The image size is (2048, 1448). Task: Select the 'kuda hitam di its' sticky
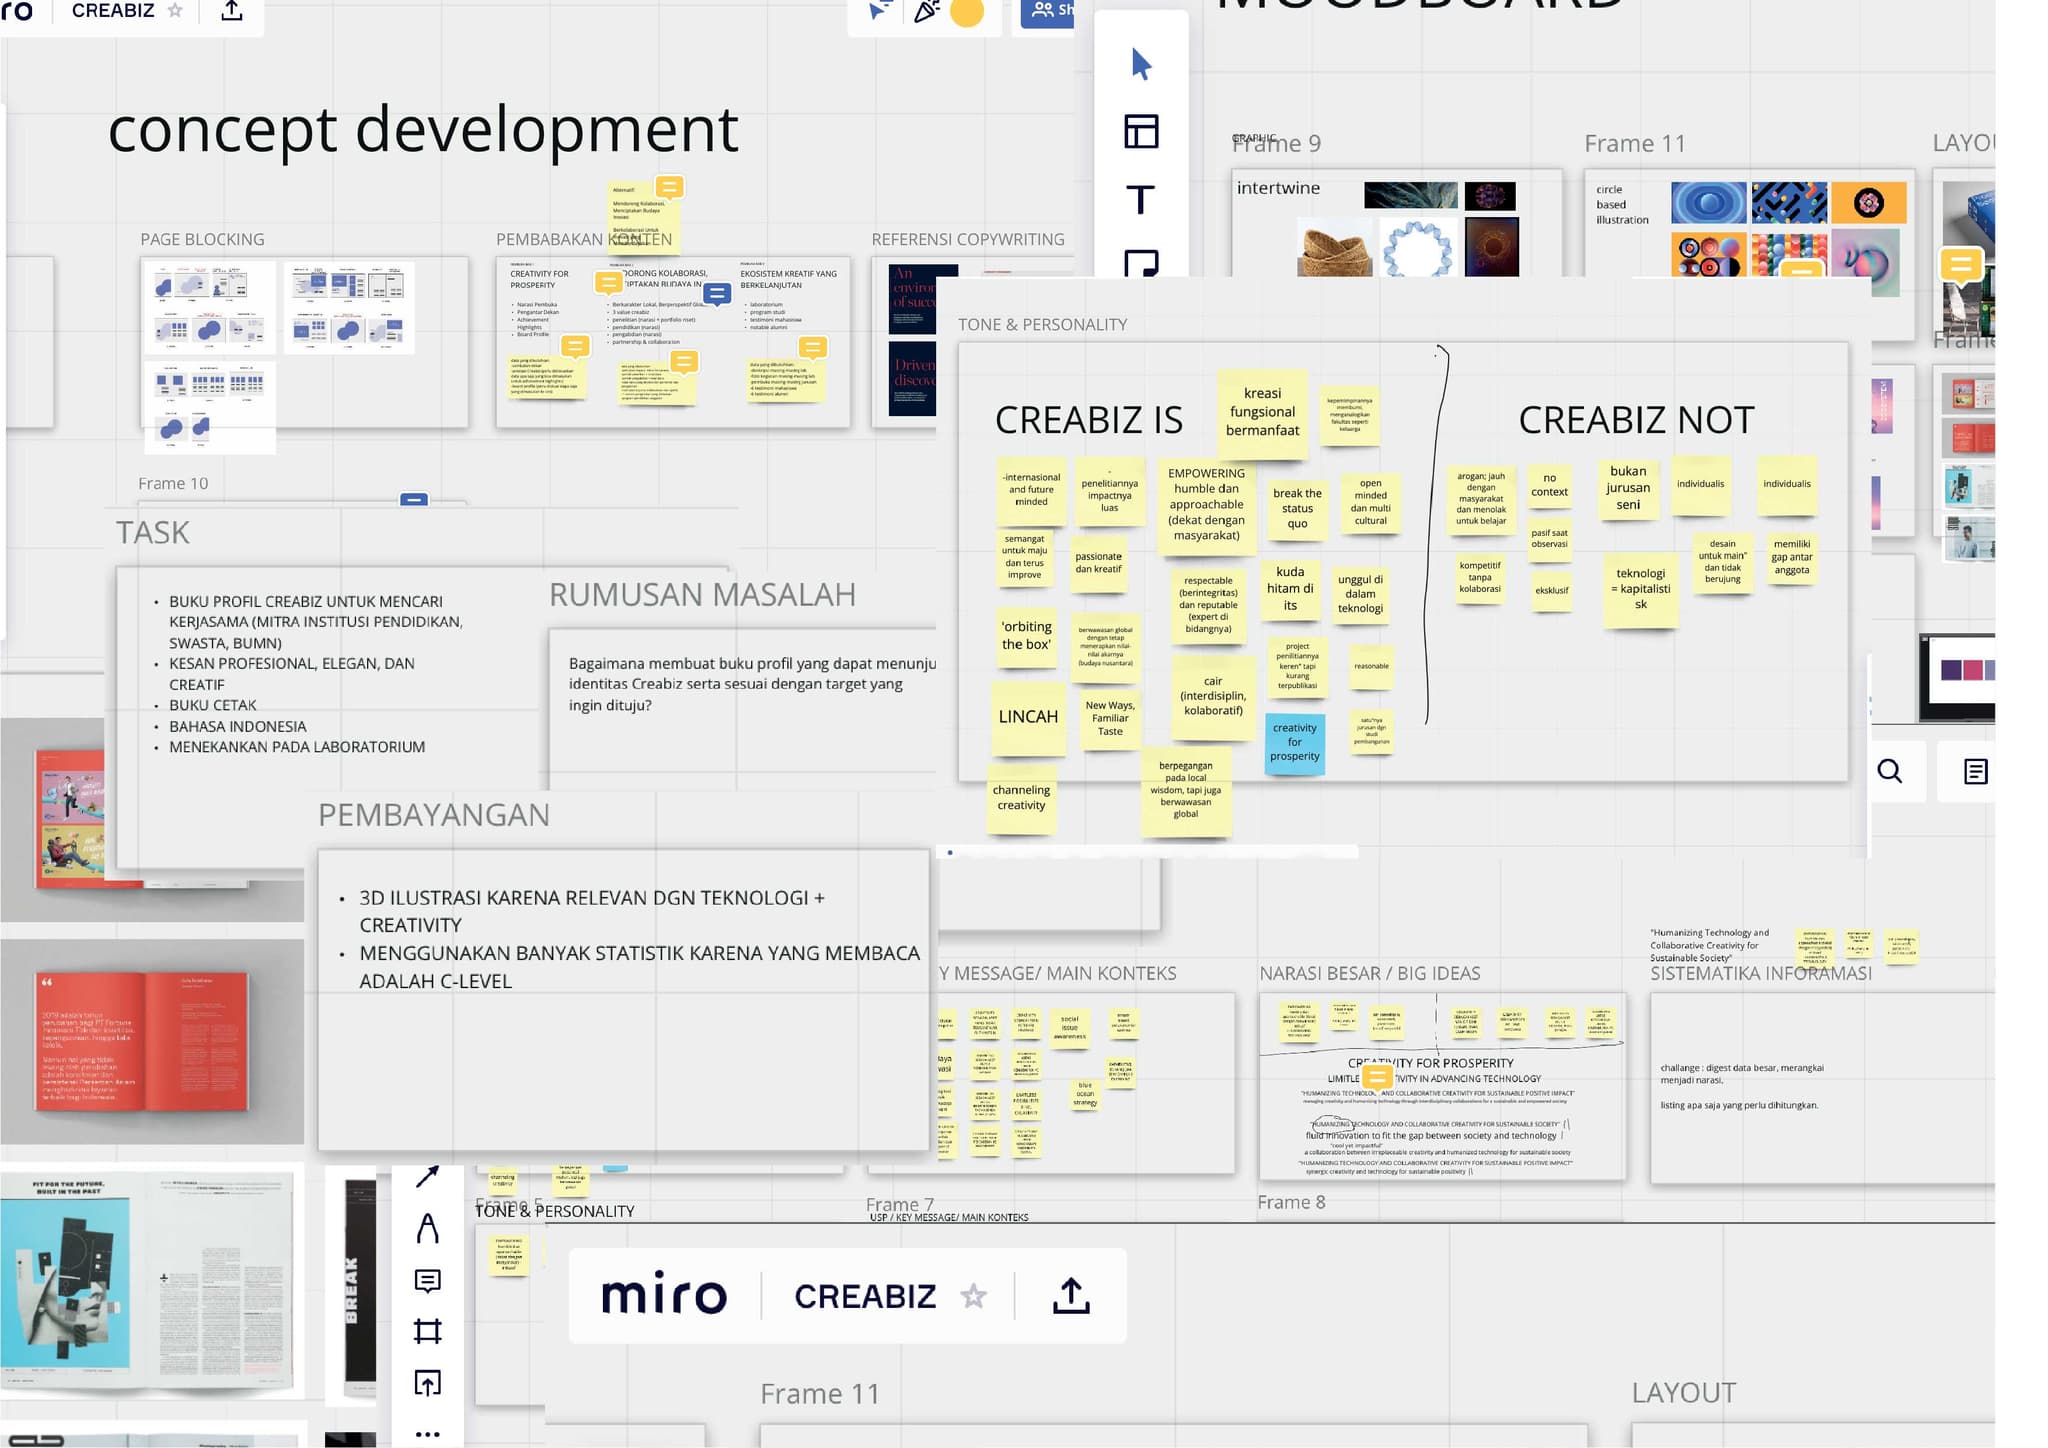coord(1290,589)
